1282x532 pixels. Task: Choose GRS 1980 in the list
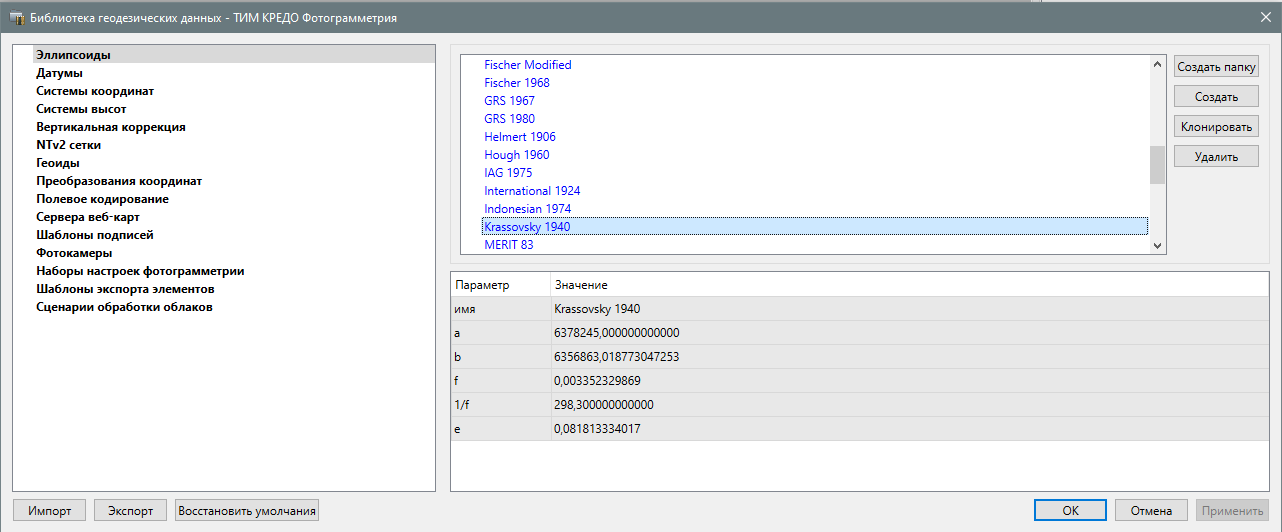point(509,119)
